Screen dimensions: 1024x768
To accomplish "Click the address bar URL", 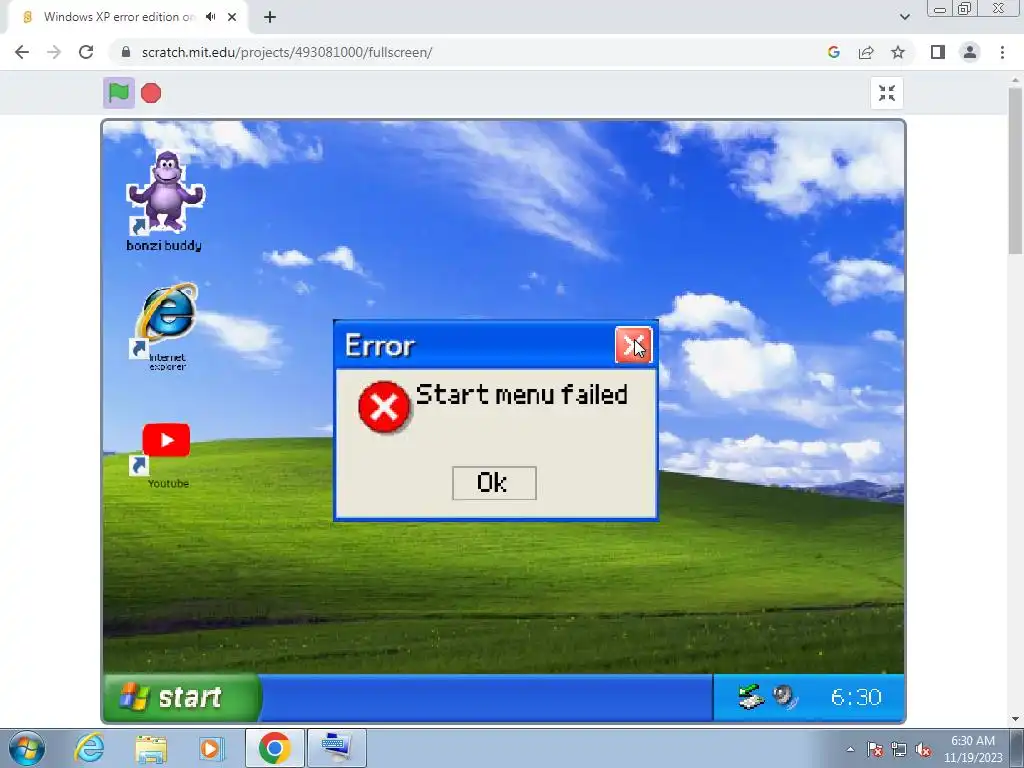I will 287,52.
